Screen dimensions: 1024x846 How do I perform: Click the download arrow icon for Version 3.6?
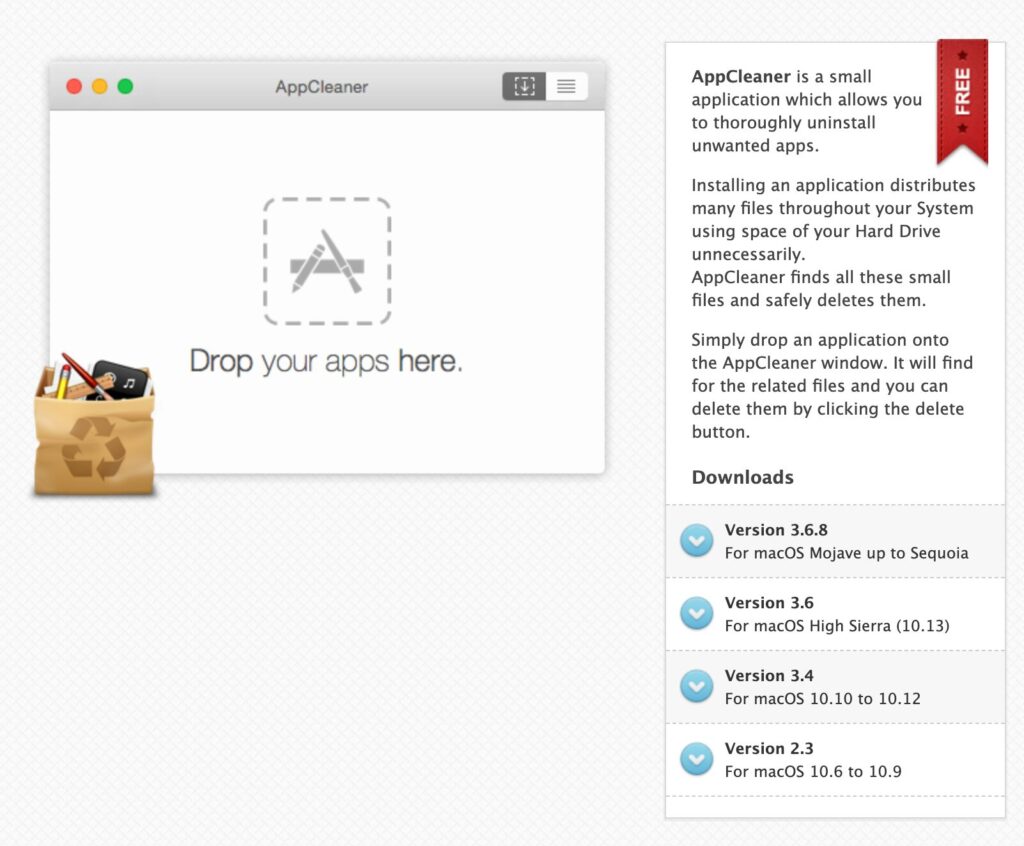697,613
